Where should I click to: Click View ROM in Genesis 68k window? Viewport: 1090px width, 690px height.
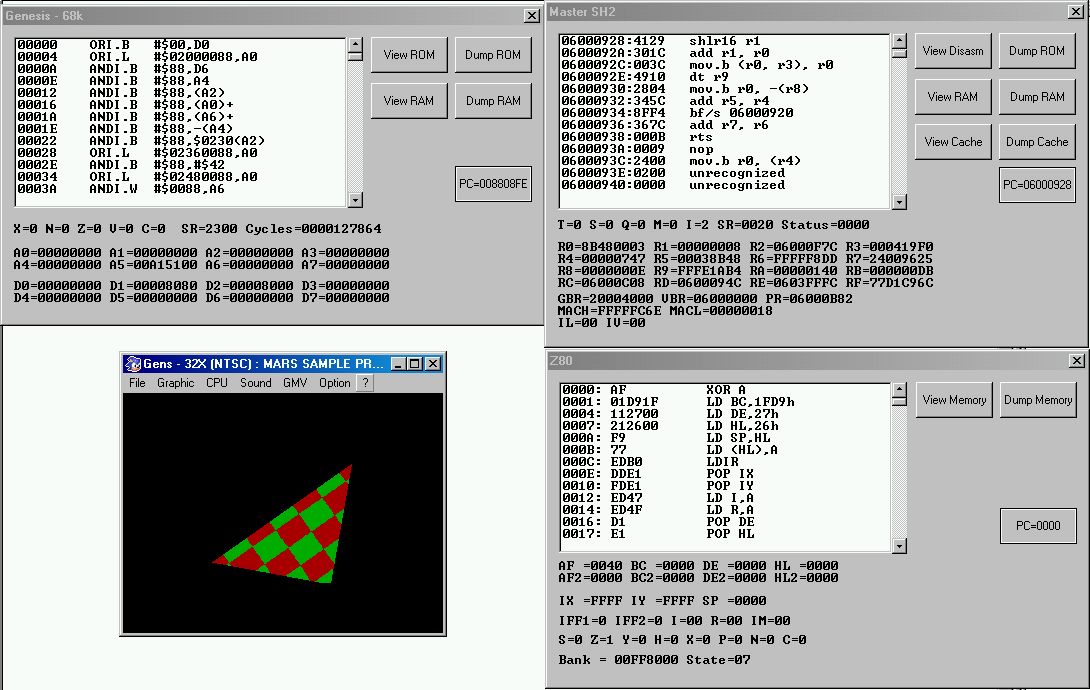[409, 55]
